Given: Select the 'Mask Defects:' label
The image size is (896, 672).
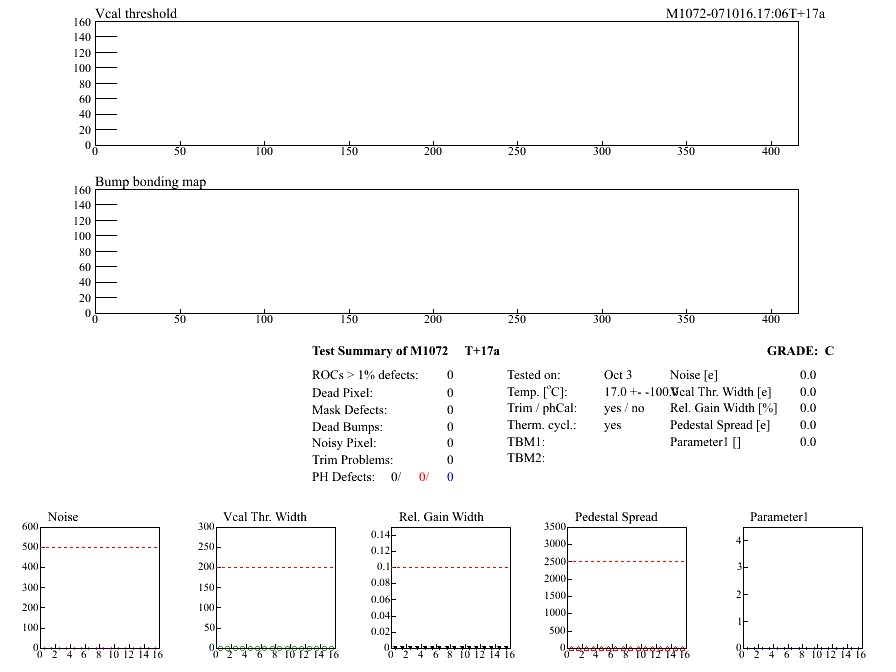Looking at the screenshot, I should click(x=349, y=410).
